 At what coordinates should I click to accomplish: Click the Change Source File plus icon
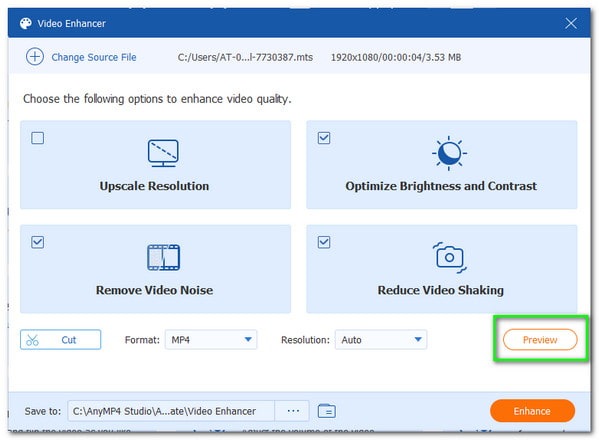(x=35, y=57)
